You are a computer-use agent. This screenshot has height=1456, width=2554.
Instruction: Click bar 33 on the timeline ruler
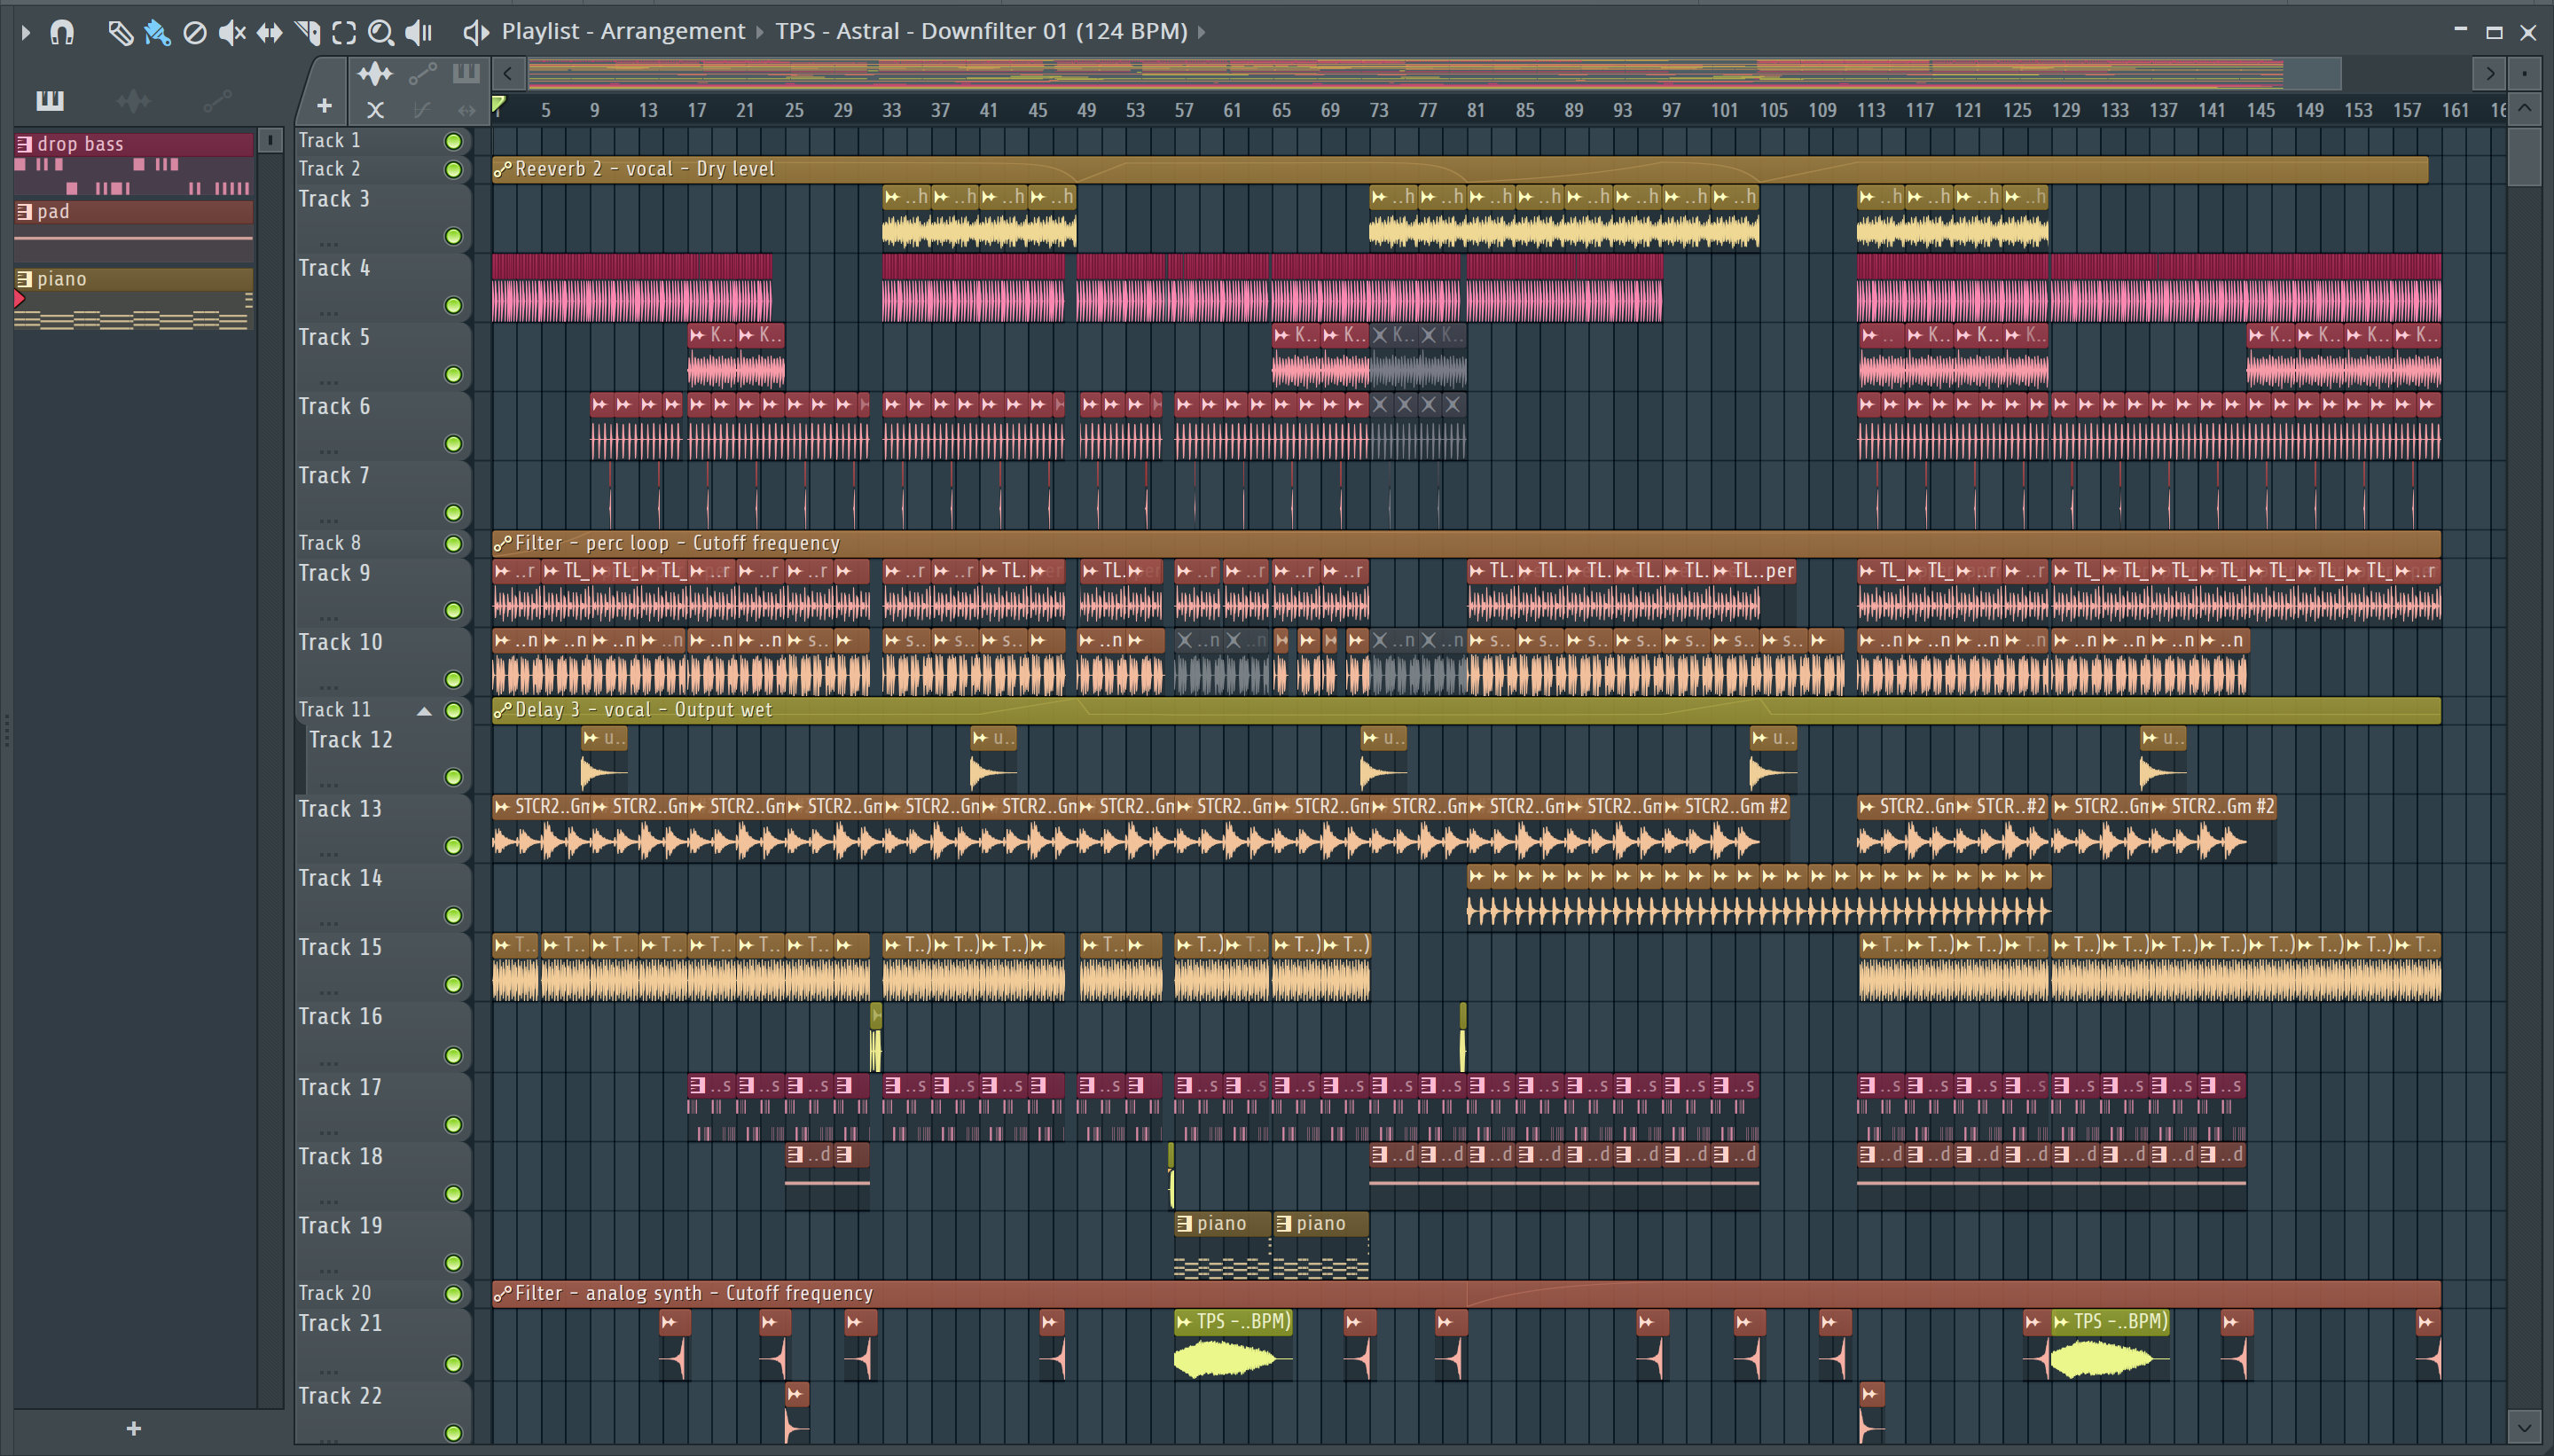(x=891, y=110)
